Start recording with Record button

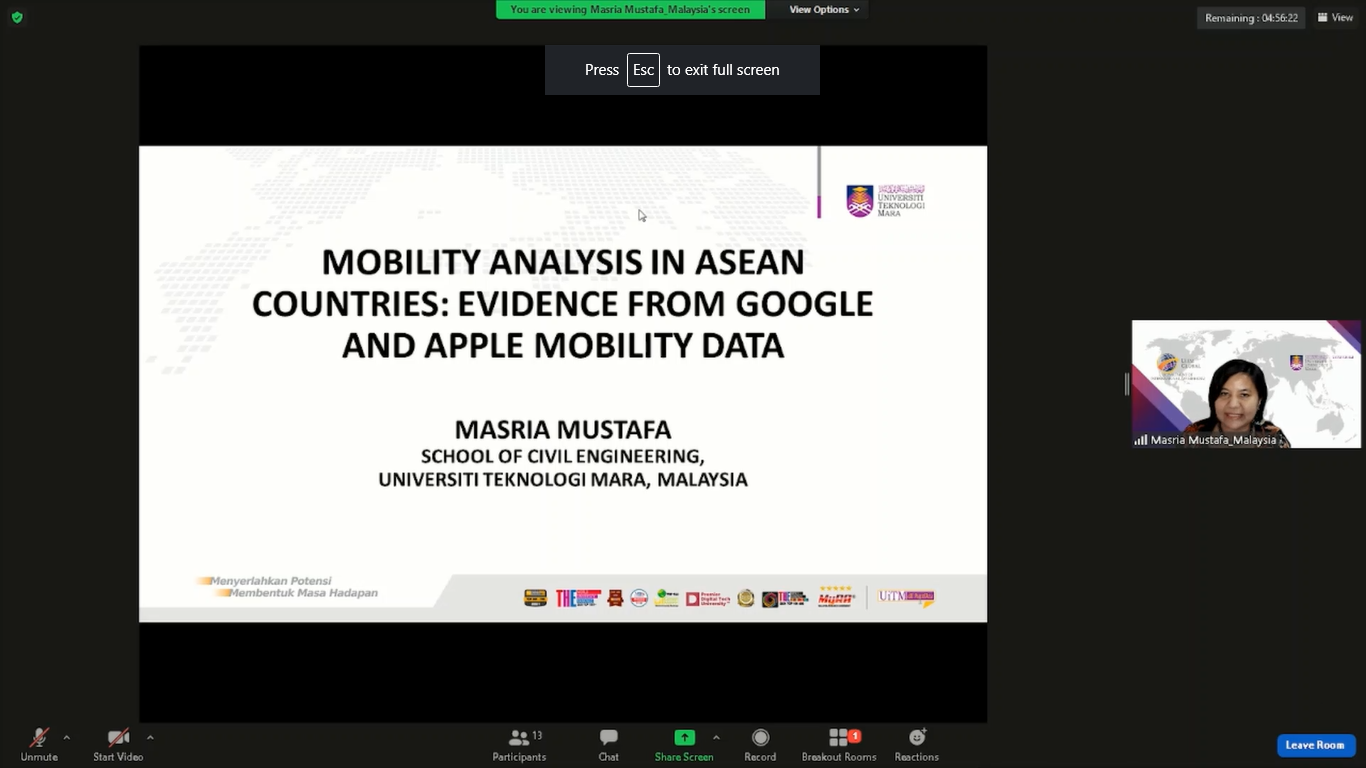[760, 745]
